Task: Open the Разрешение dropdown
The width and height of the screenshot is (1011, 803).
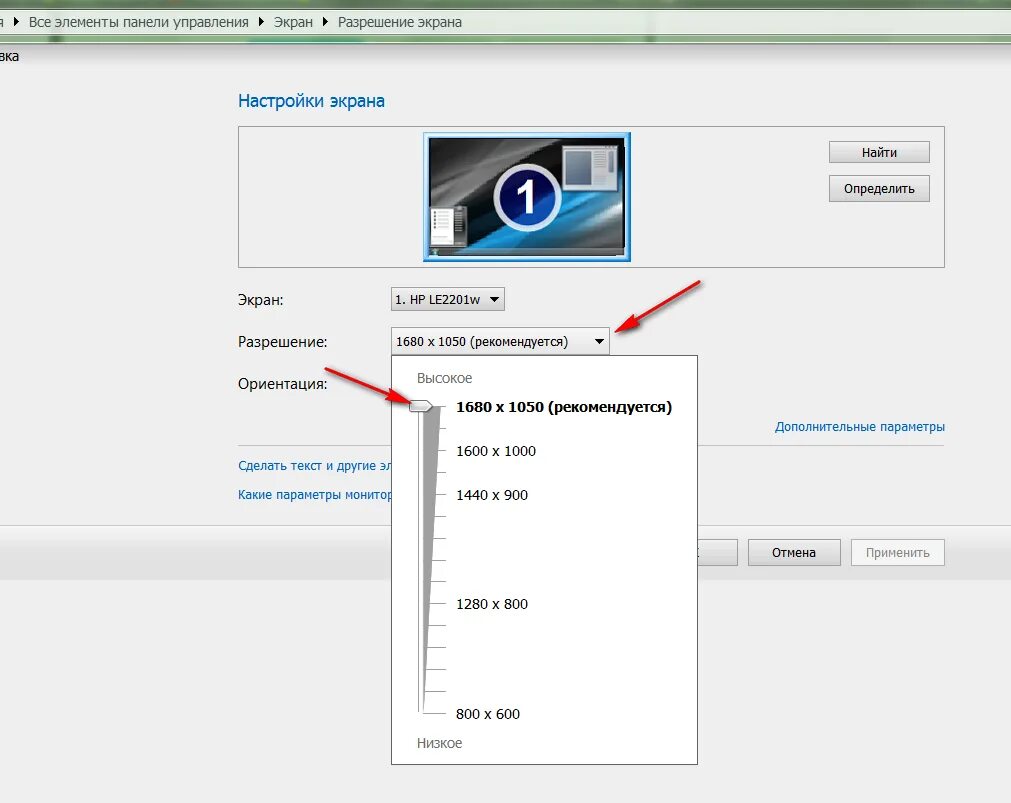Action: pyautogui.click(x=500, y=341)
